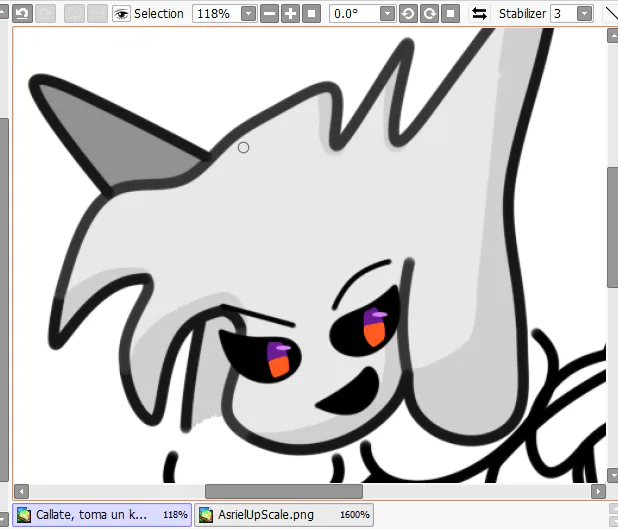618x529 pixels.
Task: Click the greyed-out Redo icon
Action: (45, 14)
